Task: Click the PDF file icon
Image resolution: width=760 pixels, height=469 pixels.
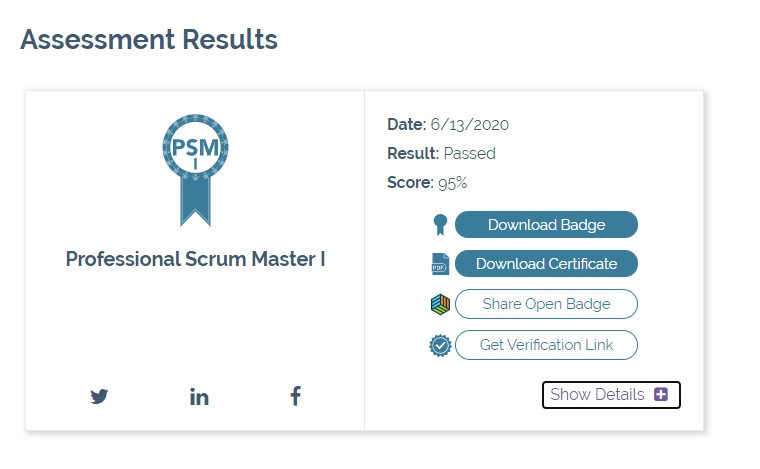Action: 440,264
